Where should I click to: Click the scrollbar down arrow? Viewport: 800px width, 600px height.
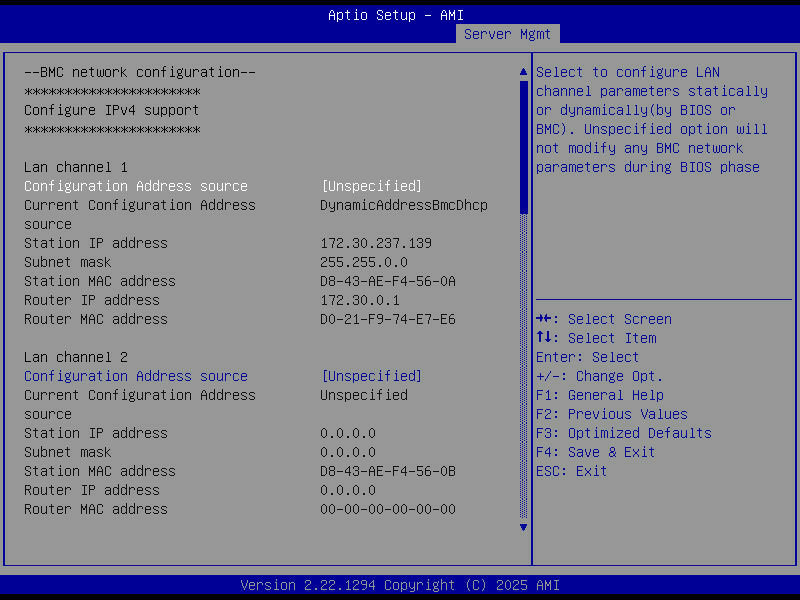[522, 527]
